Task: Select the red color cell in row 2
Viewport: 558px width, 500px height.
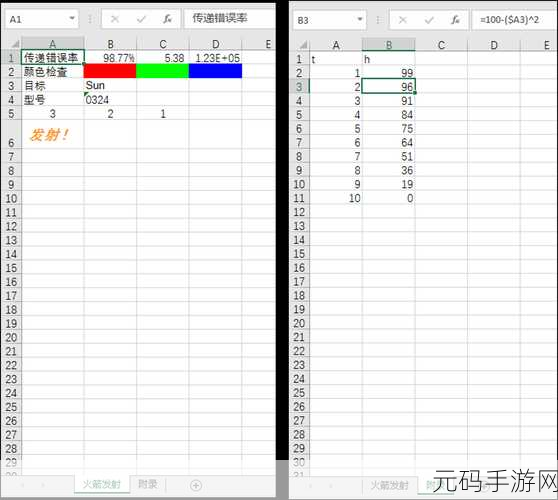Action: click(x=110, y=71)
